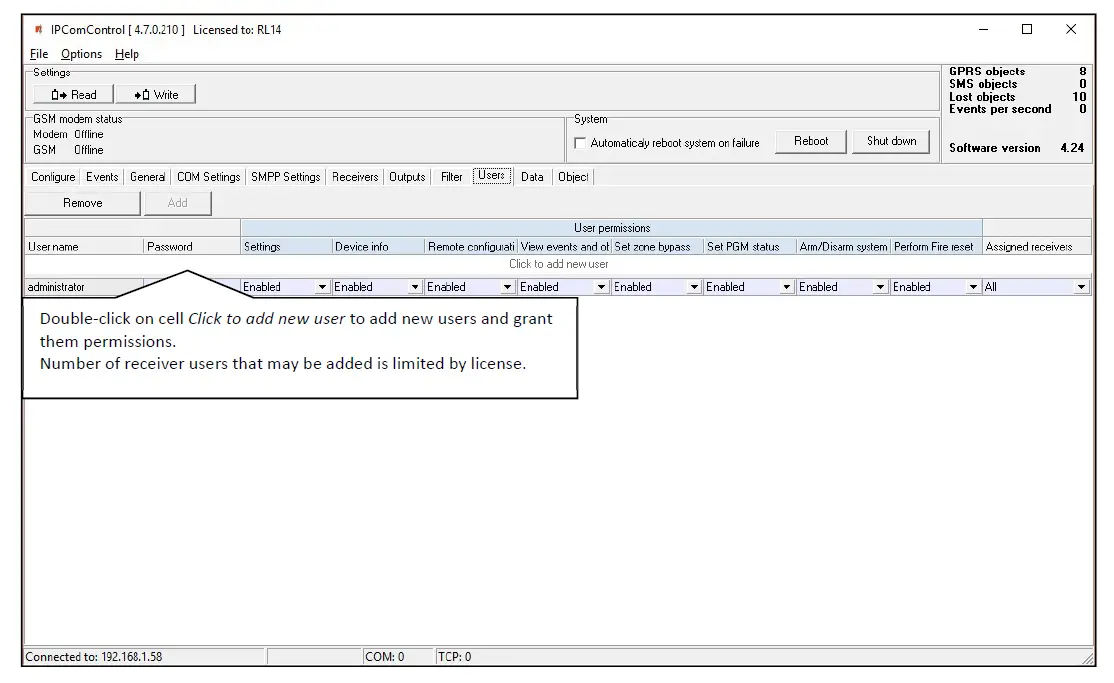The image size is (1114, 683).
Task: Switch to the Object tab
Action: (573, 177)
